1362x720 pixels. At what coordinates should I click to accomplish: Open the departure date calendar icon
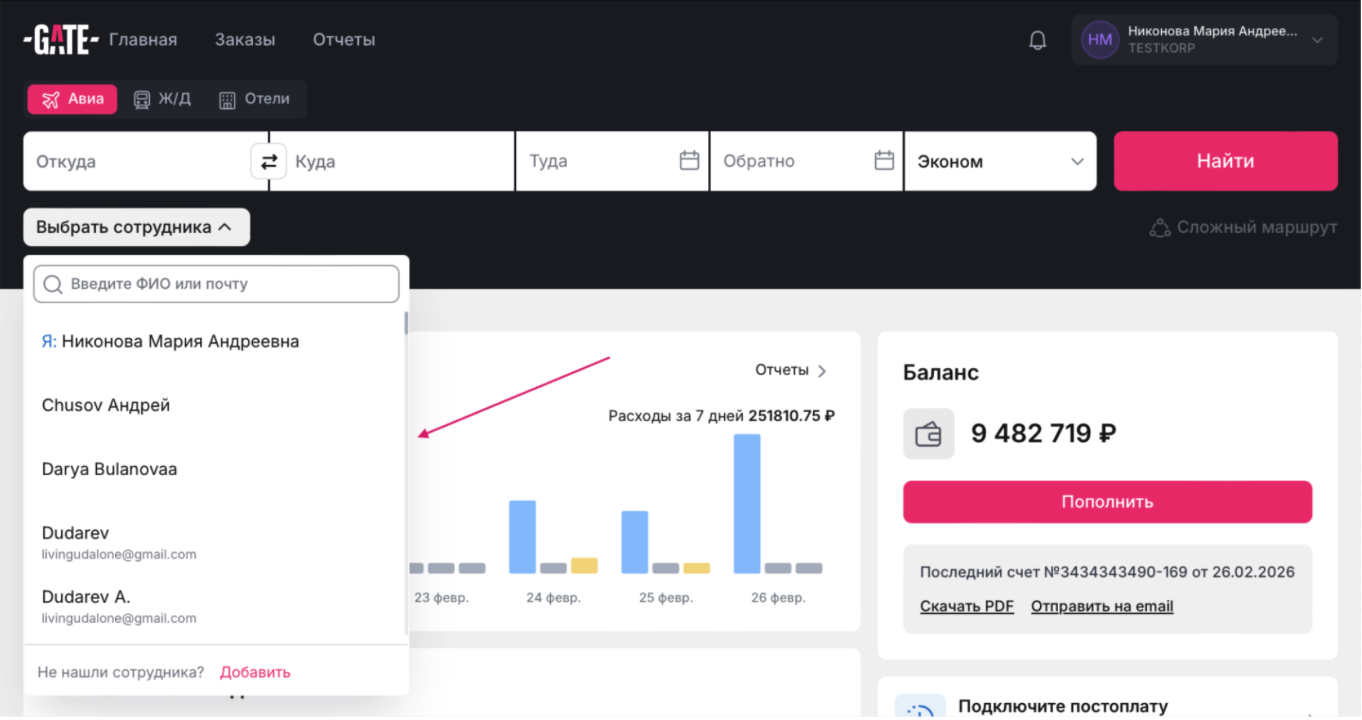point(689,161)
